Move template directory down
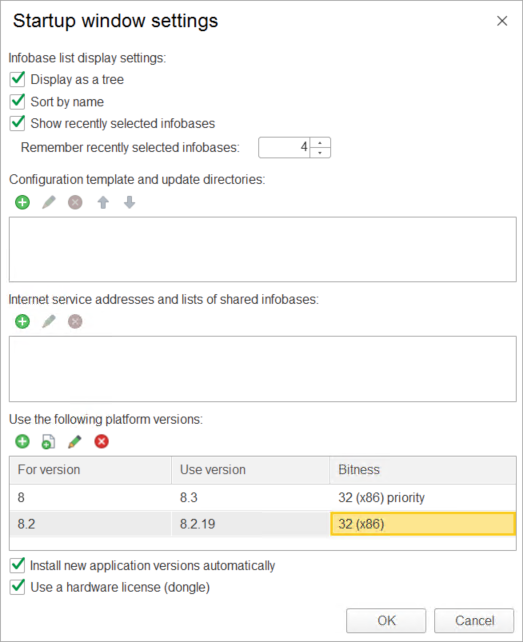 point(129,202)
